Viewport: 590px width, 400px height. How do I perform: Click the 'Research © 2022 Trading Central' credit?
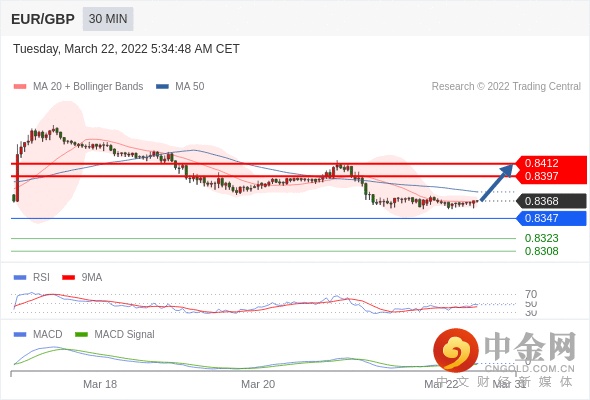click(x=506, y=87)
